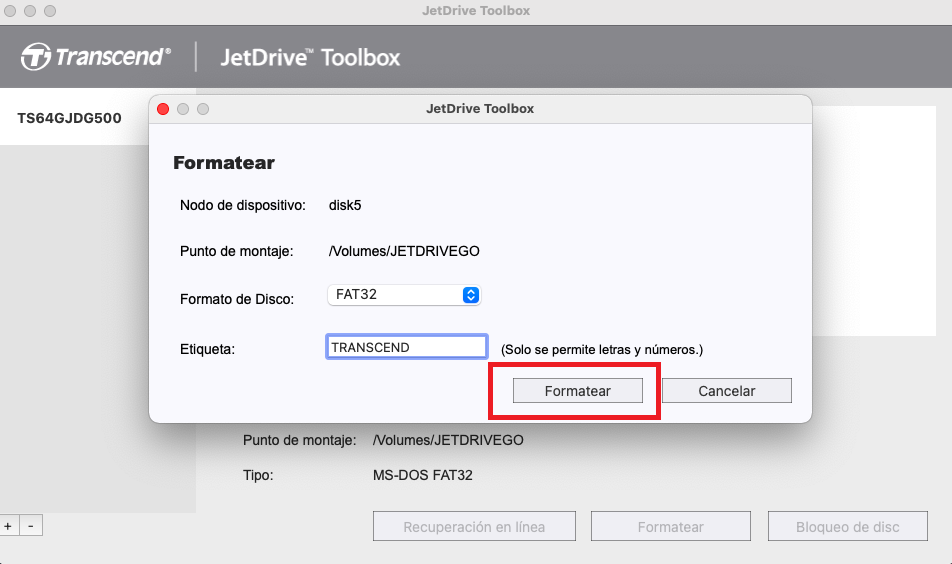Click the Formatear button in the dialog

point(577,390)
